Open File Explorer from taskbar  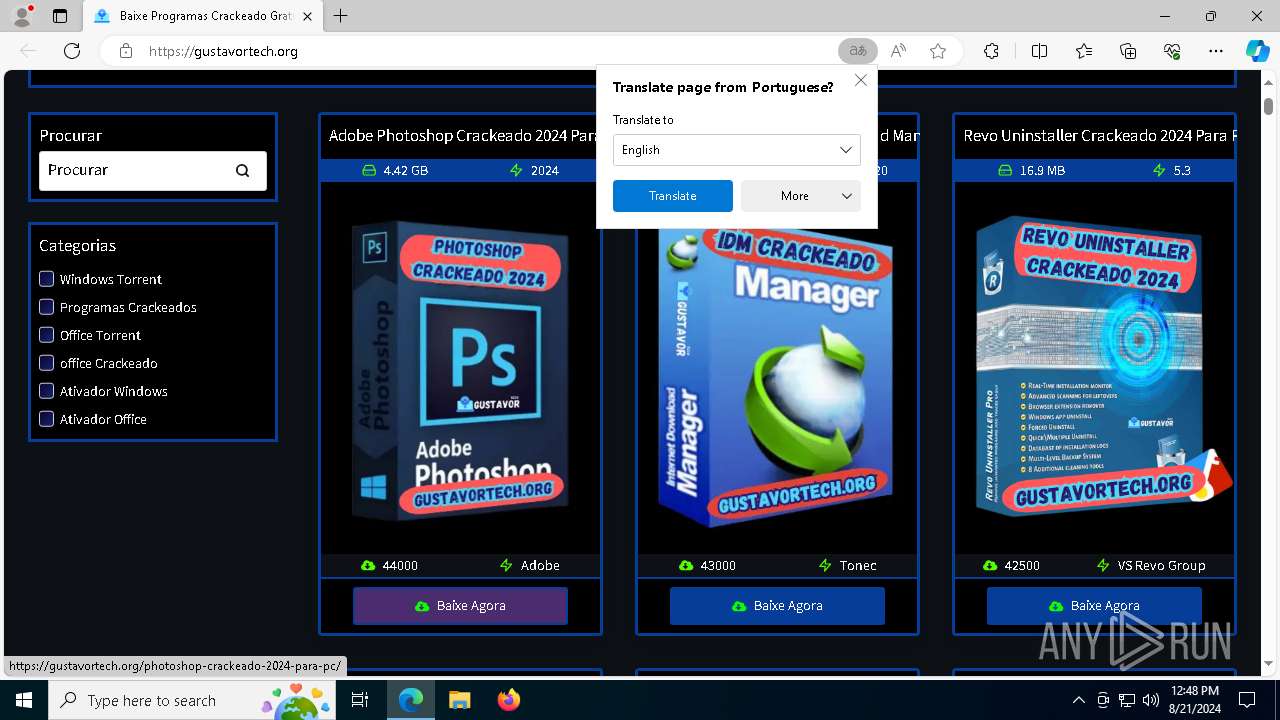[459, 700]
